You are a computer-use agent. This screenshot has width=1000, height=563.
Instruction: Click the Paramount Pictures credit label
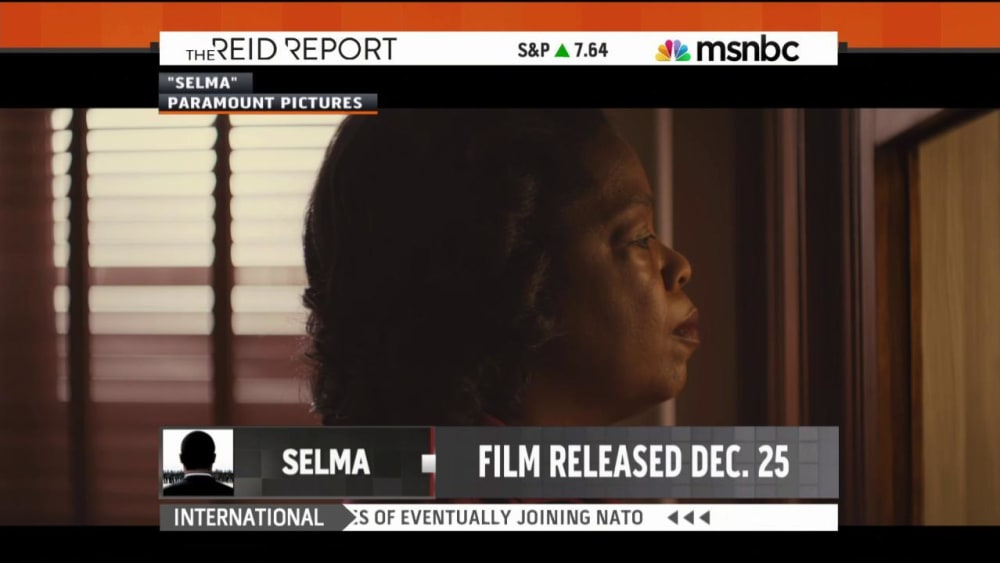tap(265, 103)
